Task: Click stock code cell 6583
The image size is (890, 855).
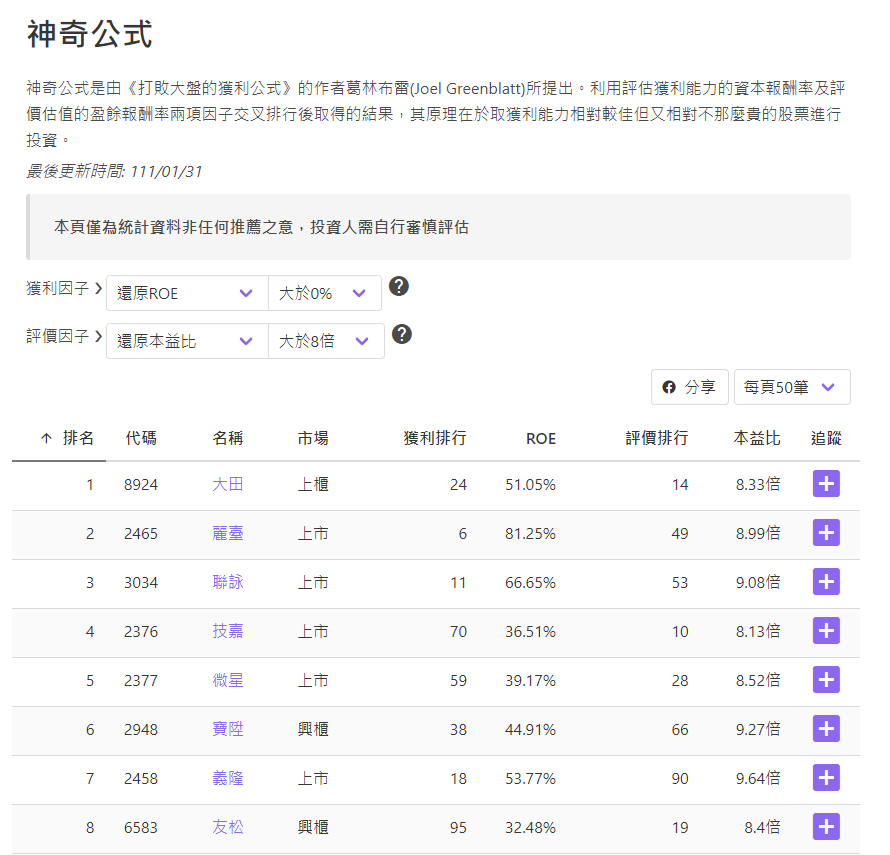Action: point(141,828)
